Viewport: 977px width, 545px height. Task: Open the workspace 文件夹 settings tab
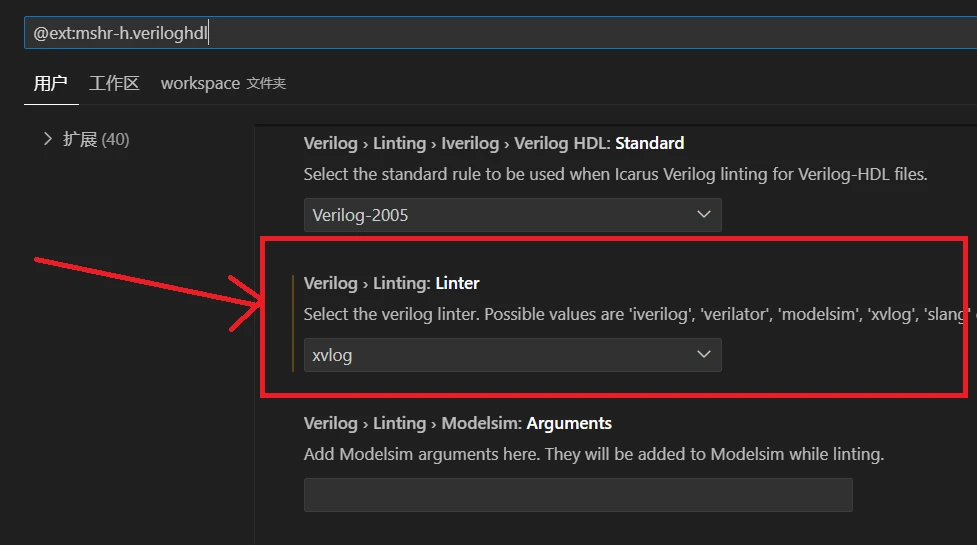(223, 83)
